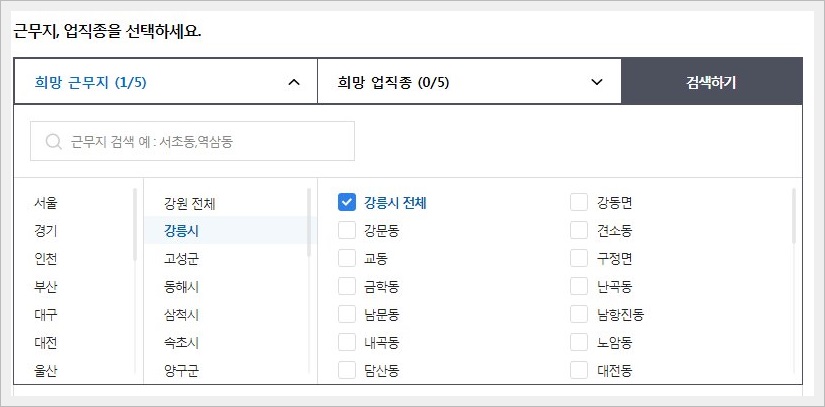This screenshot has width=825, height=407.
Task: Check the 남항진동 checkbox
Action: point(579,314)
